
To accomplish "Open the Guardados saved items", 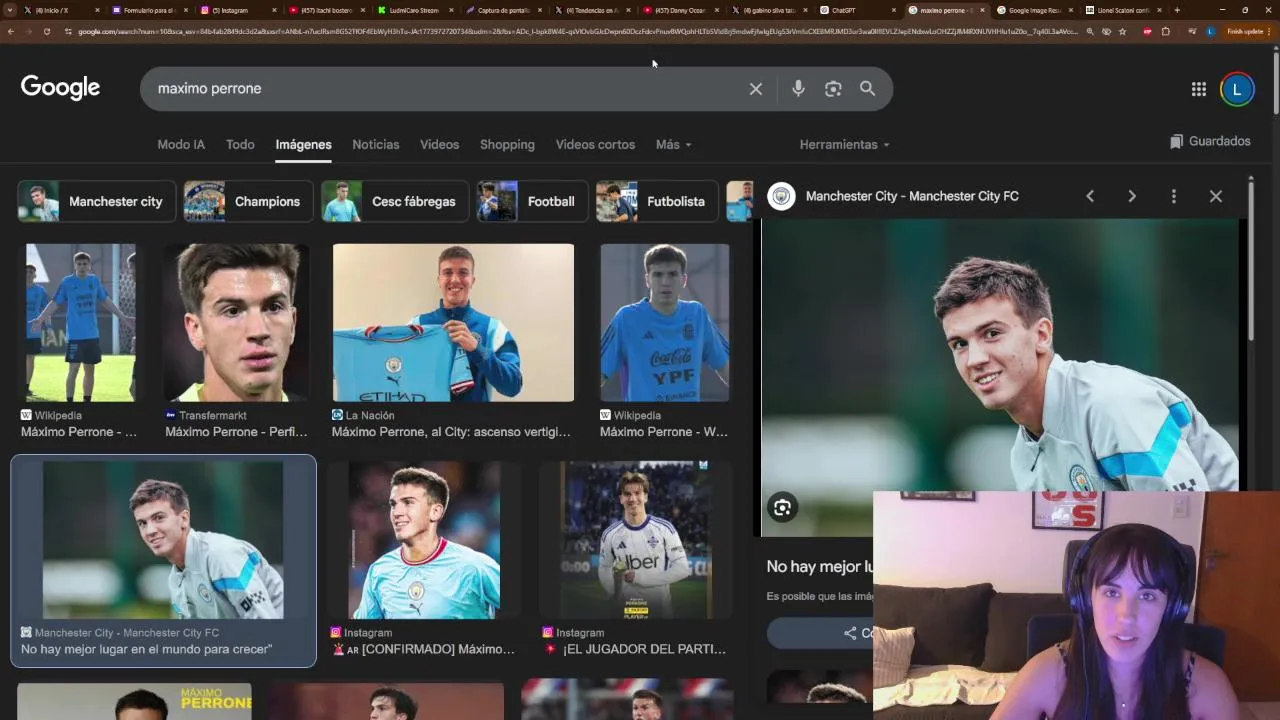I will coord(1210,142).
